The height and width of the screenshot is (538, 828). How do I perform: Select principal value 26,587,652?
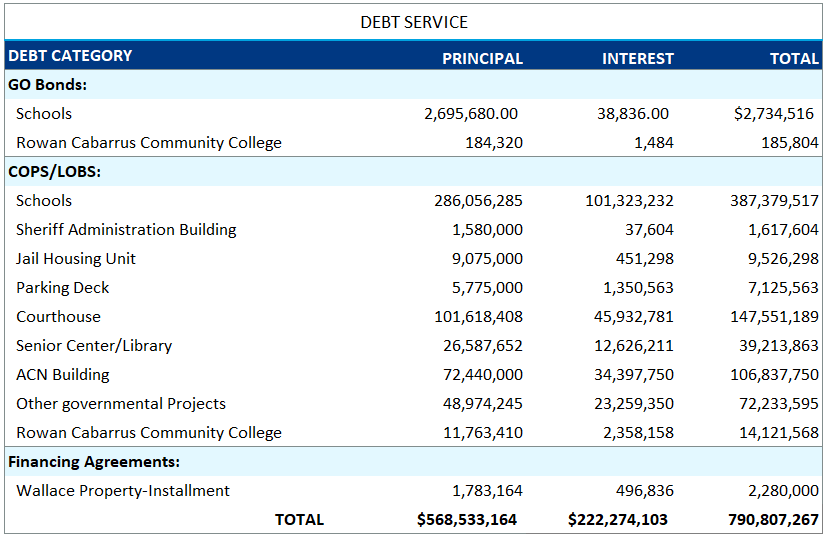point(483,346)
